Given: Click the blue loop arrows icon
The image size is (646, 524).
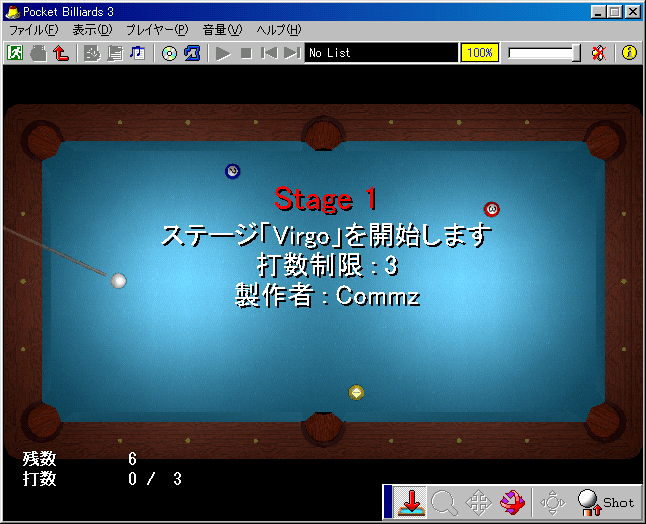Looking at the screenshot, I should pyautogui.click(x=192, y=53).
